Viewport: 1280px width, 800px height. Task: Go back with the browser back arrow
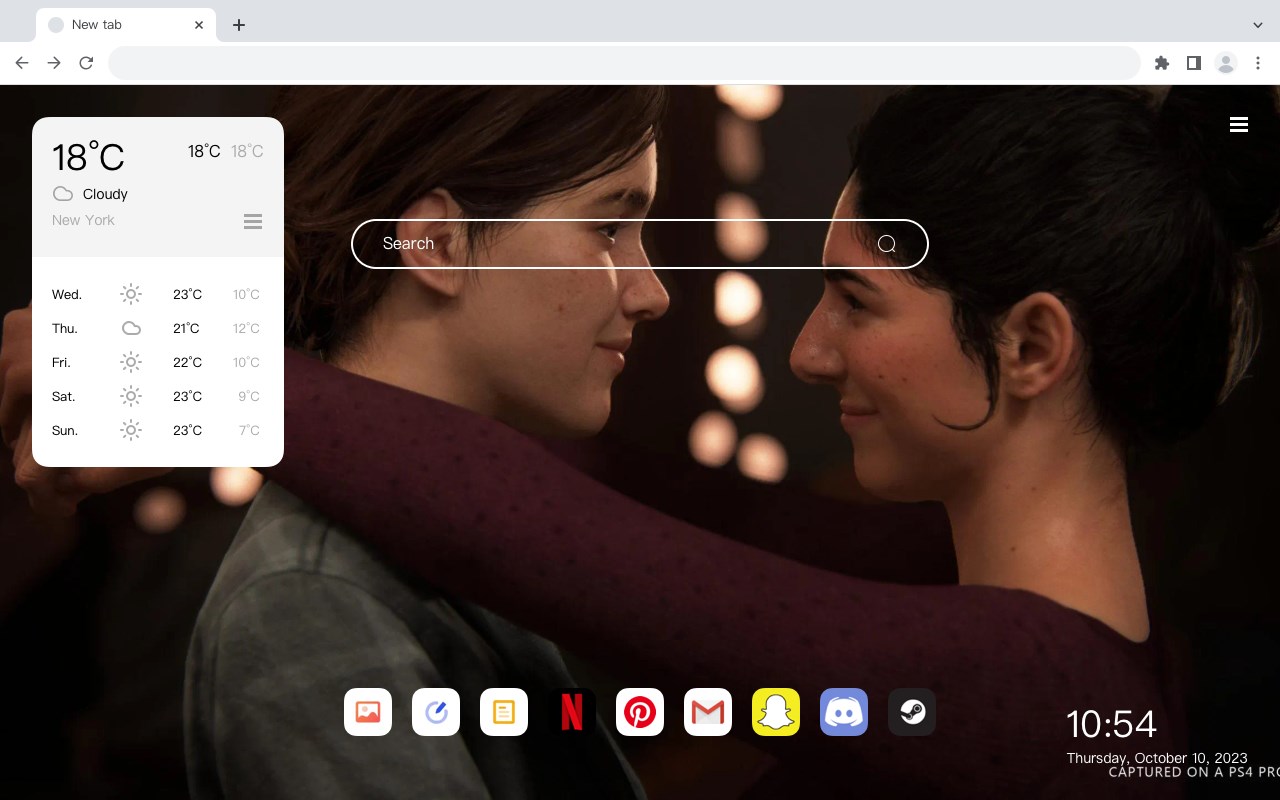point(22,63)
